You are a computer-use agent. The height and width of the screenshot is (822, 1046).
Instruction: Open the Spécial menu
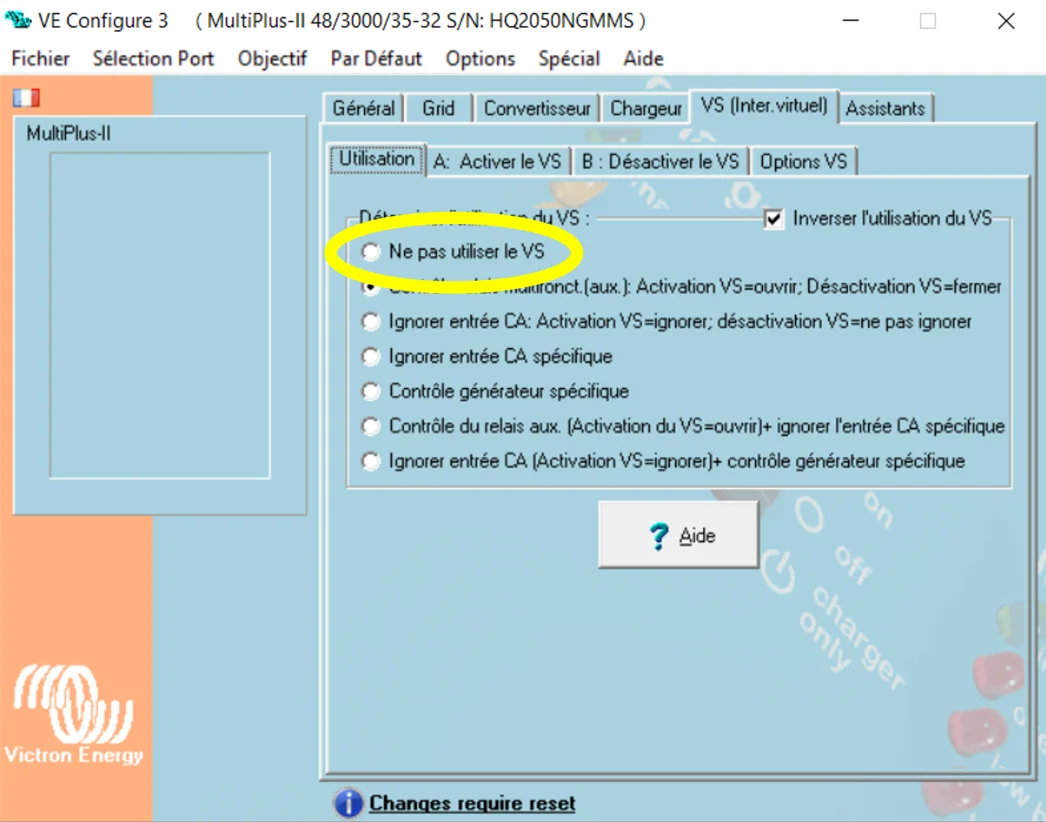[x=569, y=59]
